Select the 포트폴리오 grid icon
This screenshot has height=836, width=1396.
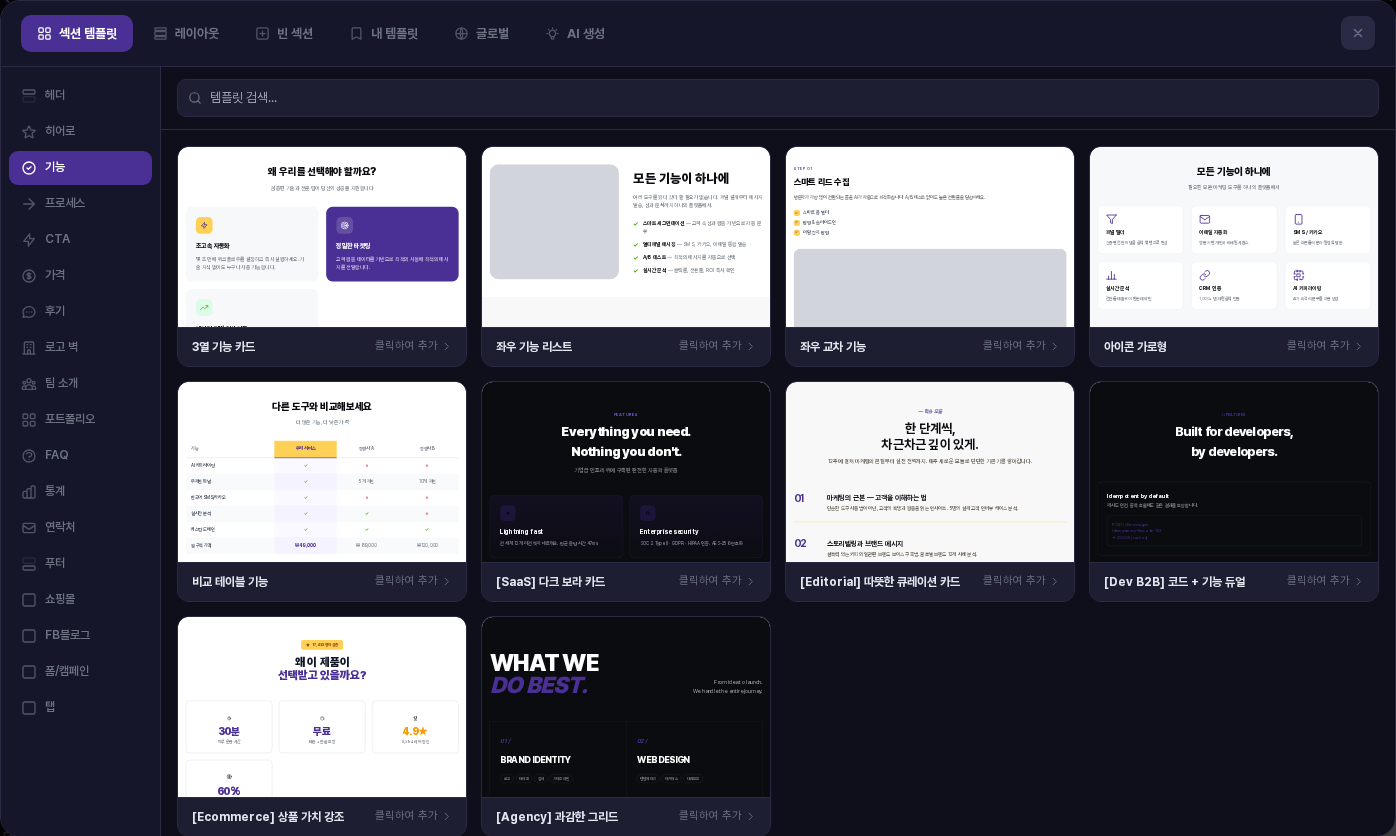(x=29, y=419)
